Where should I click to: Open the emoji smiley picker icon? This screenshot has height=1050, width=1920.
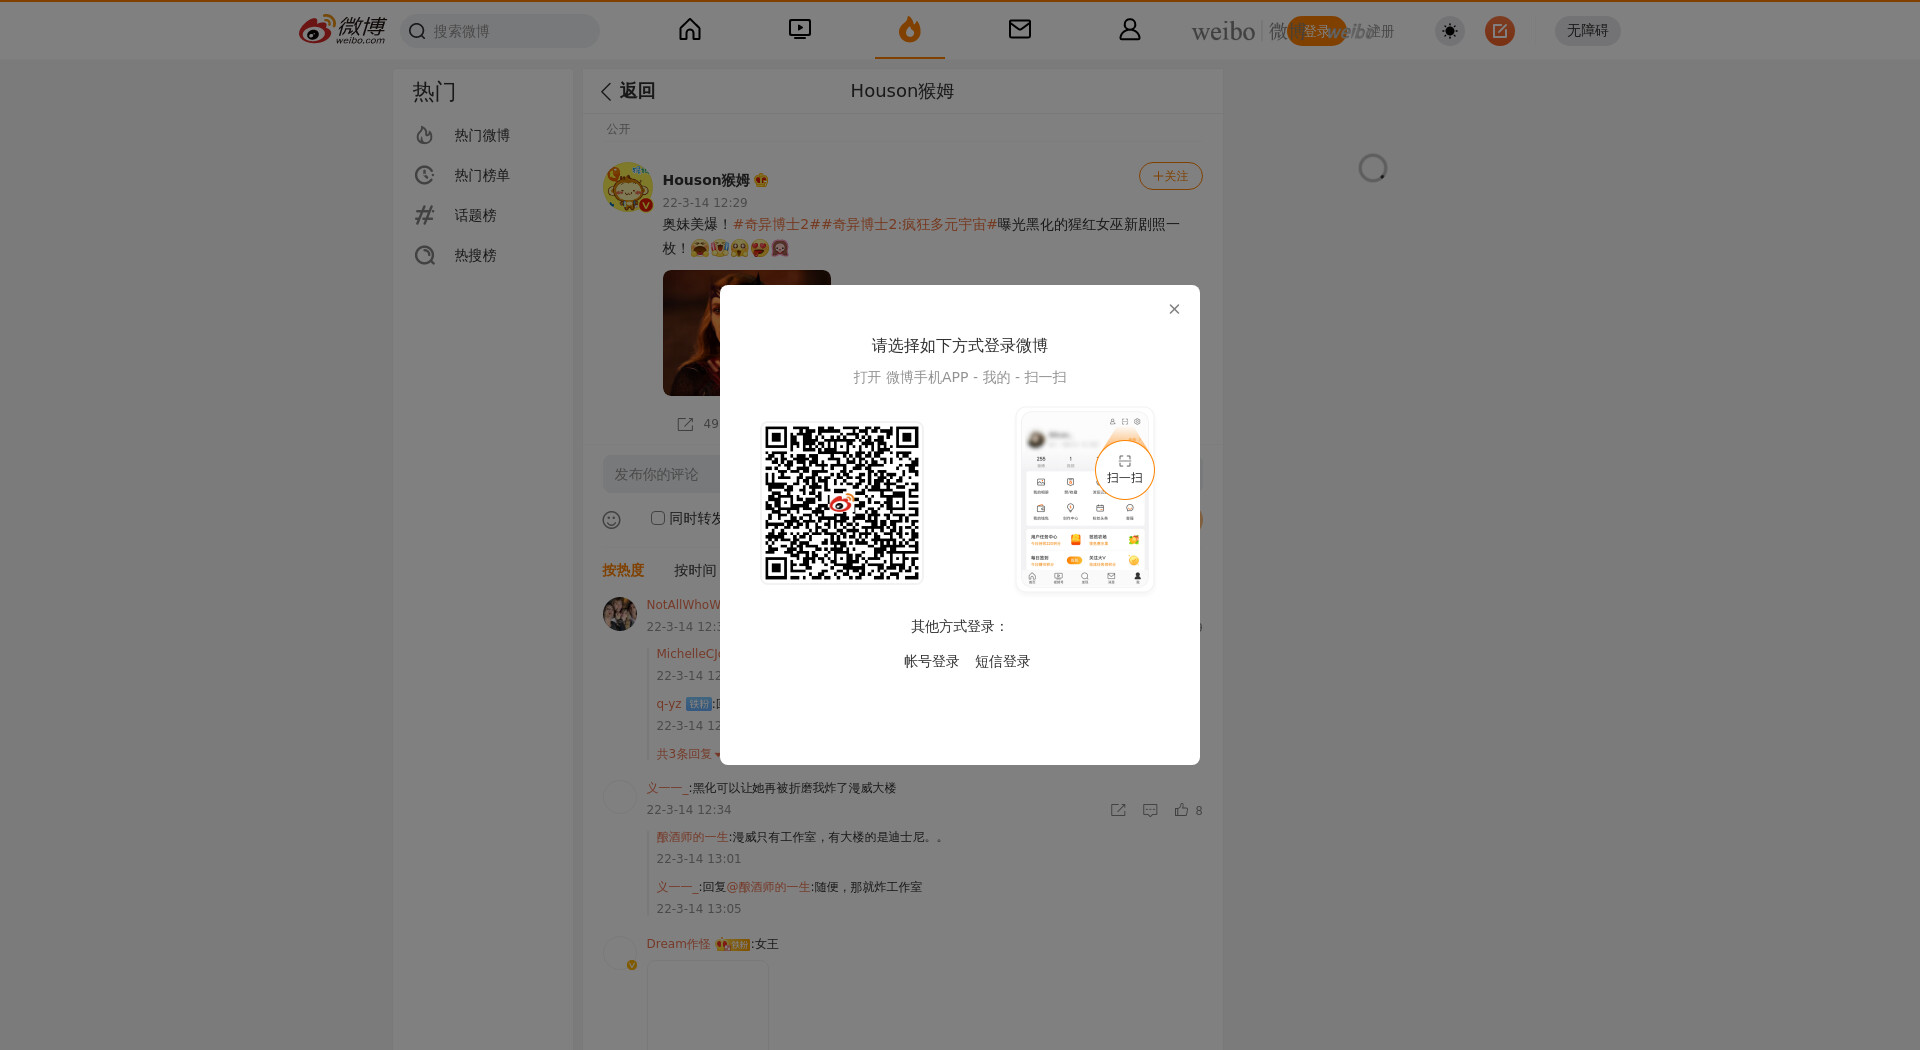tap(612, 520)
